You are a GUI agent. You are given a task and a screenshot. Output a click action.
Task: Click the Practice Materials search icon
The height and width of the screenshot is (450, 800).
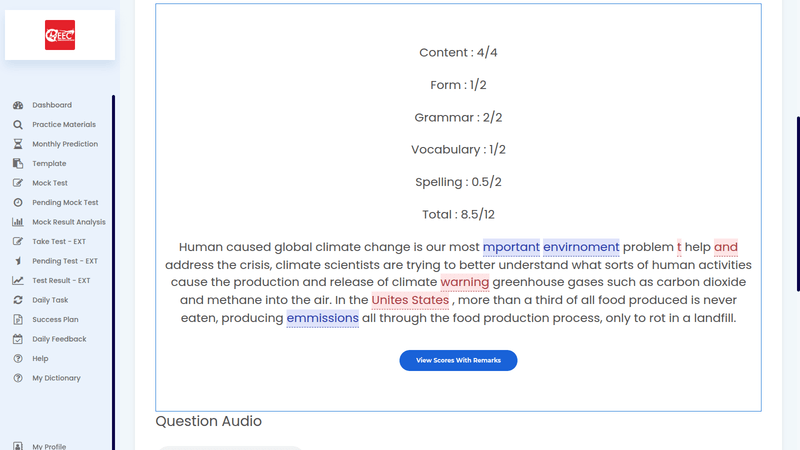point(18,124)
